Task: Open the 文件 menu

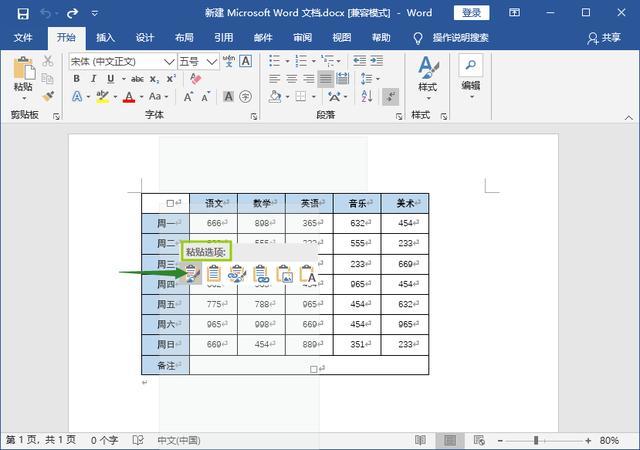Action: [23, 38]
